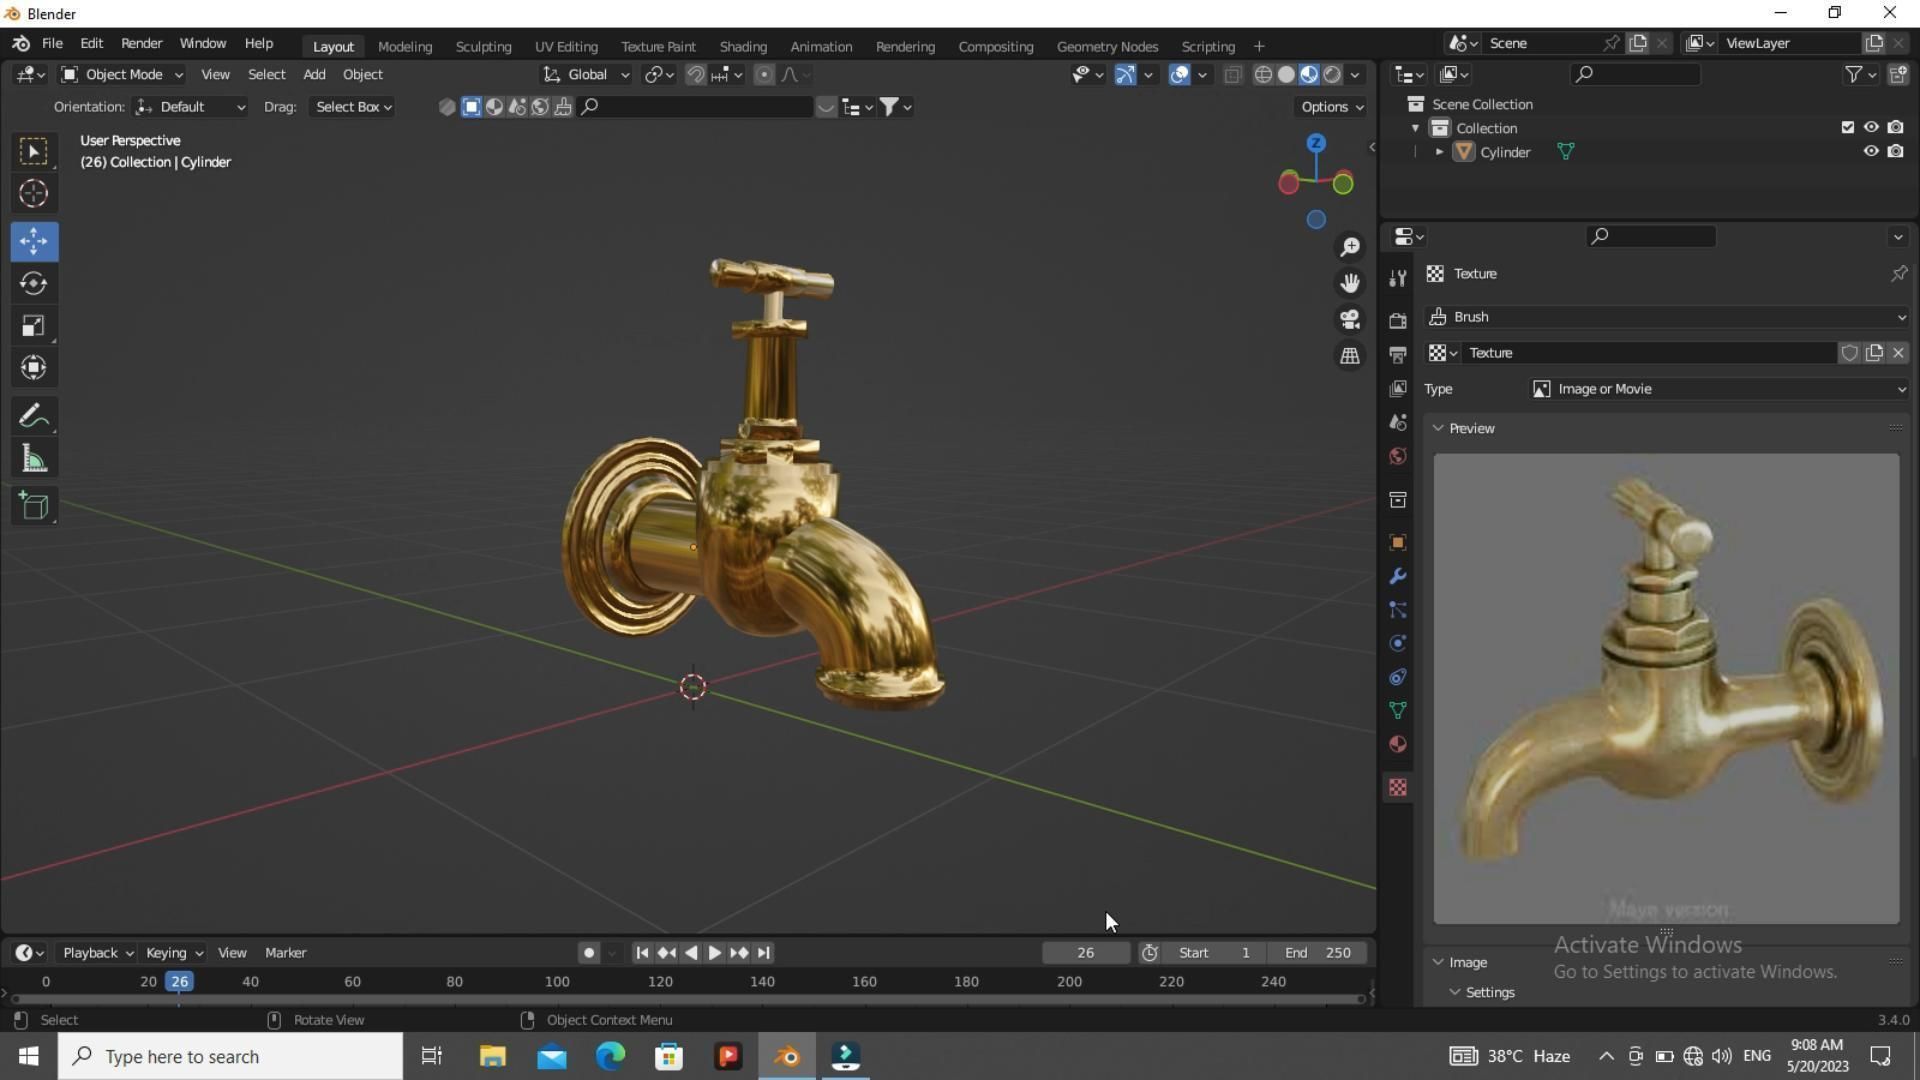The image size is (1920, 1080).
Task: Open Material properties tab
Action: click(1398, 745)
